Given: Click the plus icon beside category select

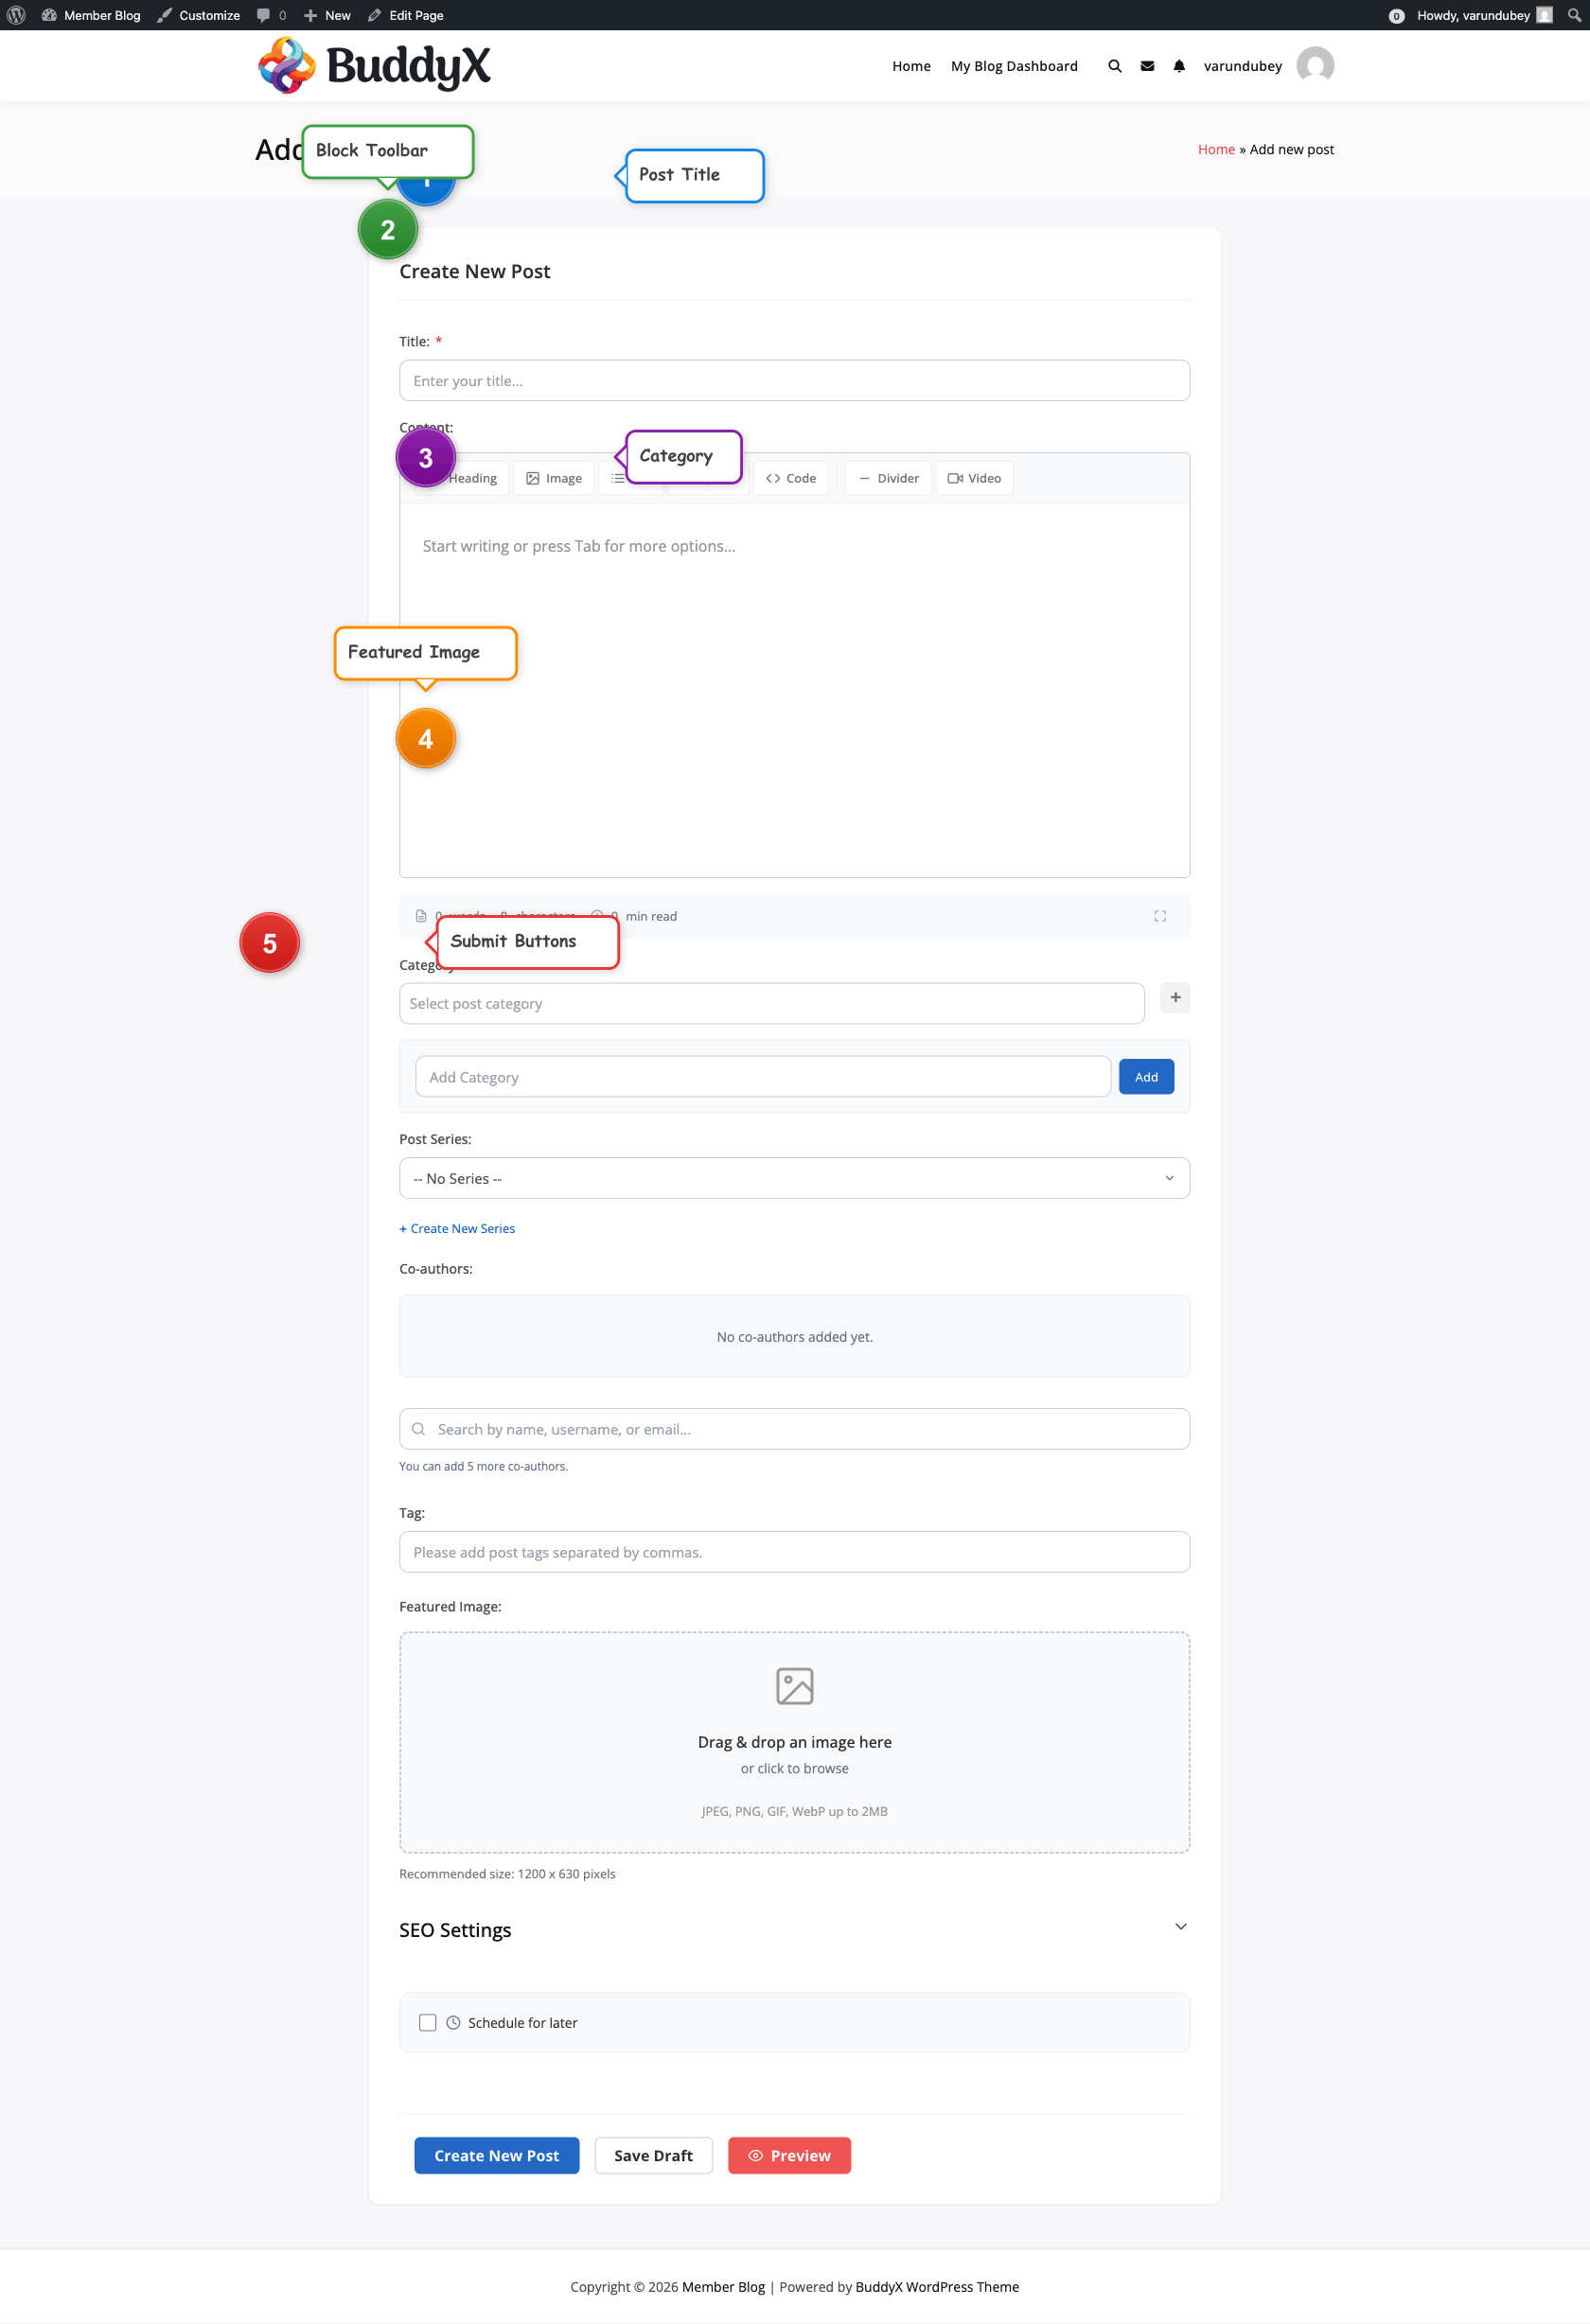Looking at the screenshot, I should [x=1175, y=998].
